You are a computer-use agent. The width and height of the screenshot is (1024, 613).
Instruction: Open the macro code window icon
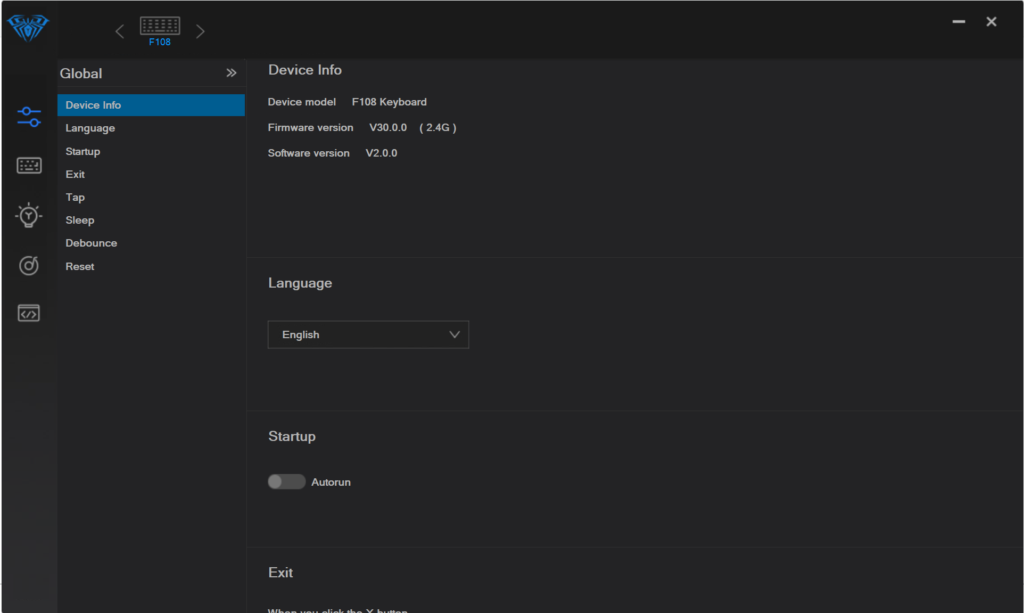[29, 313]
